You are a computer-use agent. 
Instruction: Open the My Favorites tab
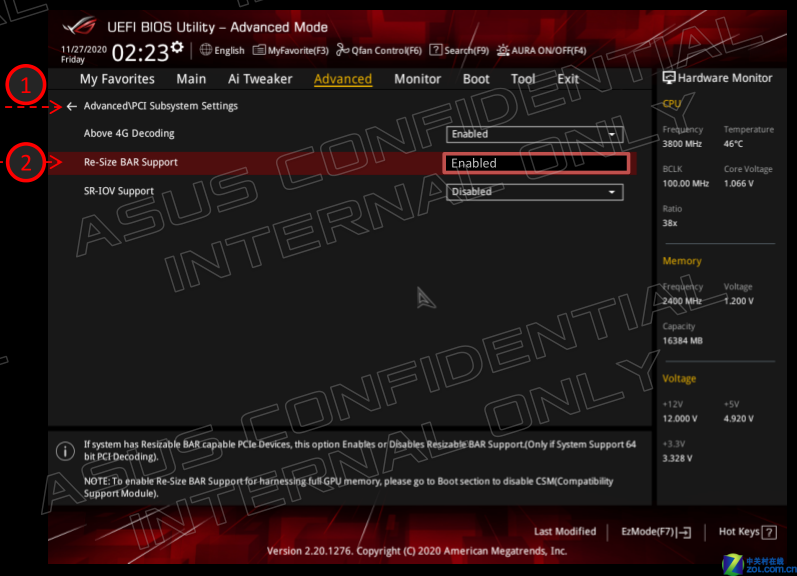pos(117,79)
